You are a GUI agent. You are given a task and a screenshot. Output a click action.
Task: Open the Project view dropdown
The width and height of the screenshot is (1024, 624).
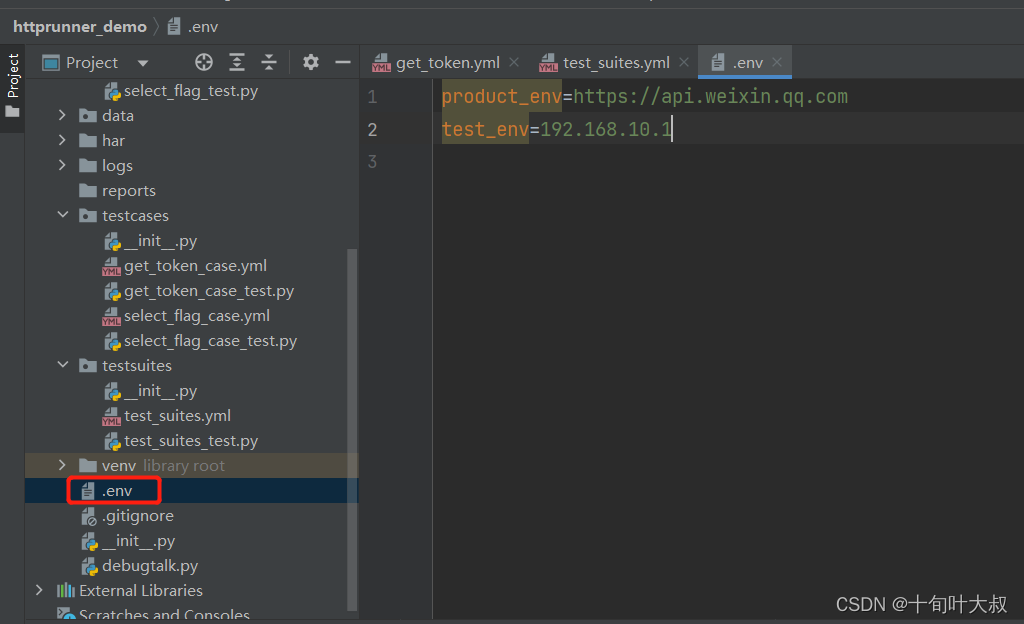[x=143, y=63]
